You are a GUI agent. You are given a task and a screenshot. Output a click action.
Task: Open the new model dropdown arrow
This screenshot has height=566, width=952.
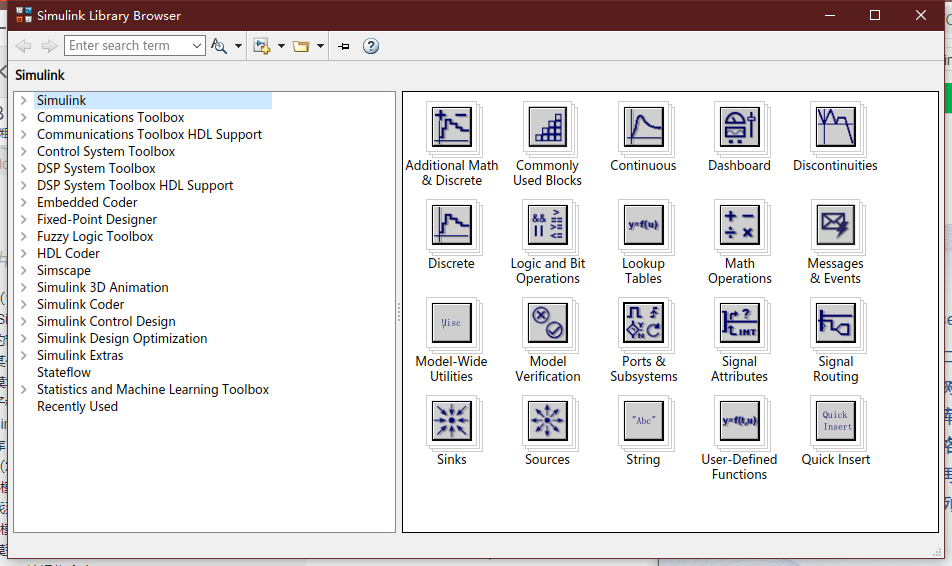click(281, 46)
